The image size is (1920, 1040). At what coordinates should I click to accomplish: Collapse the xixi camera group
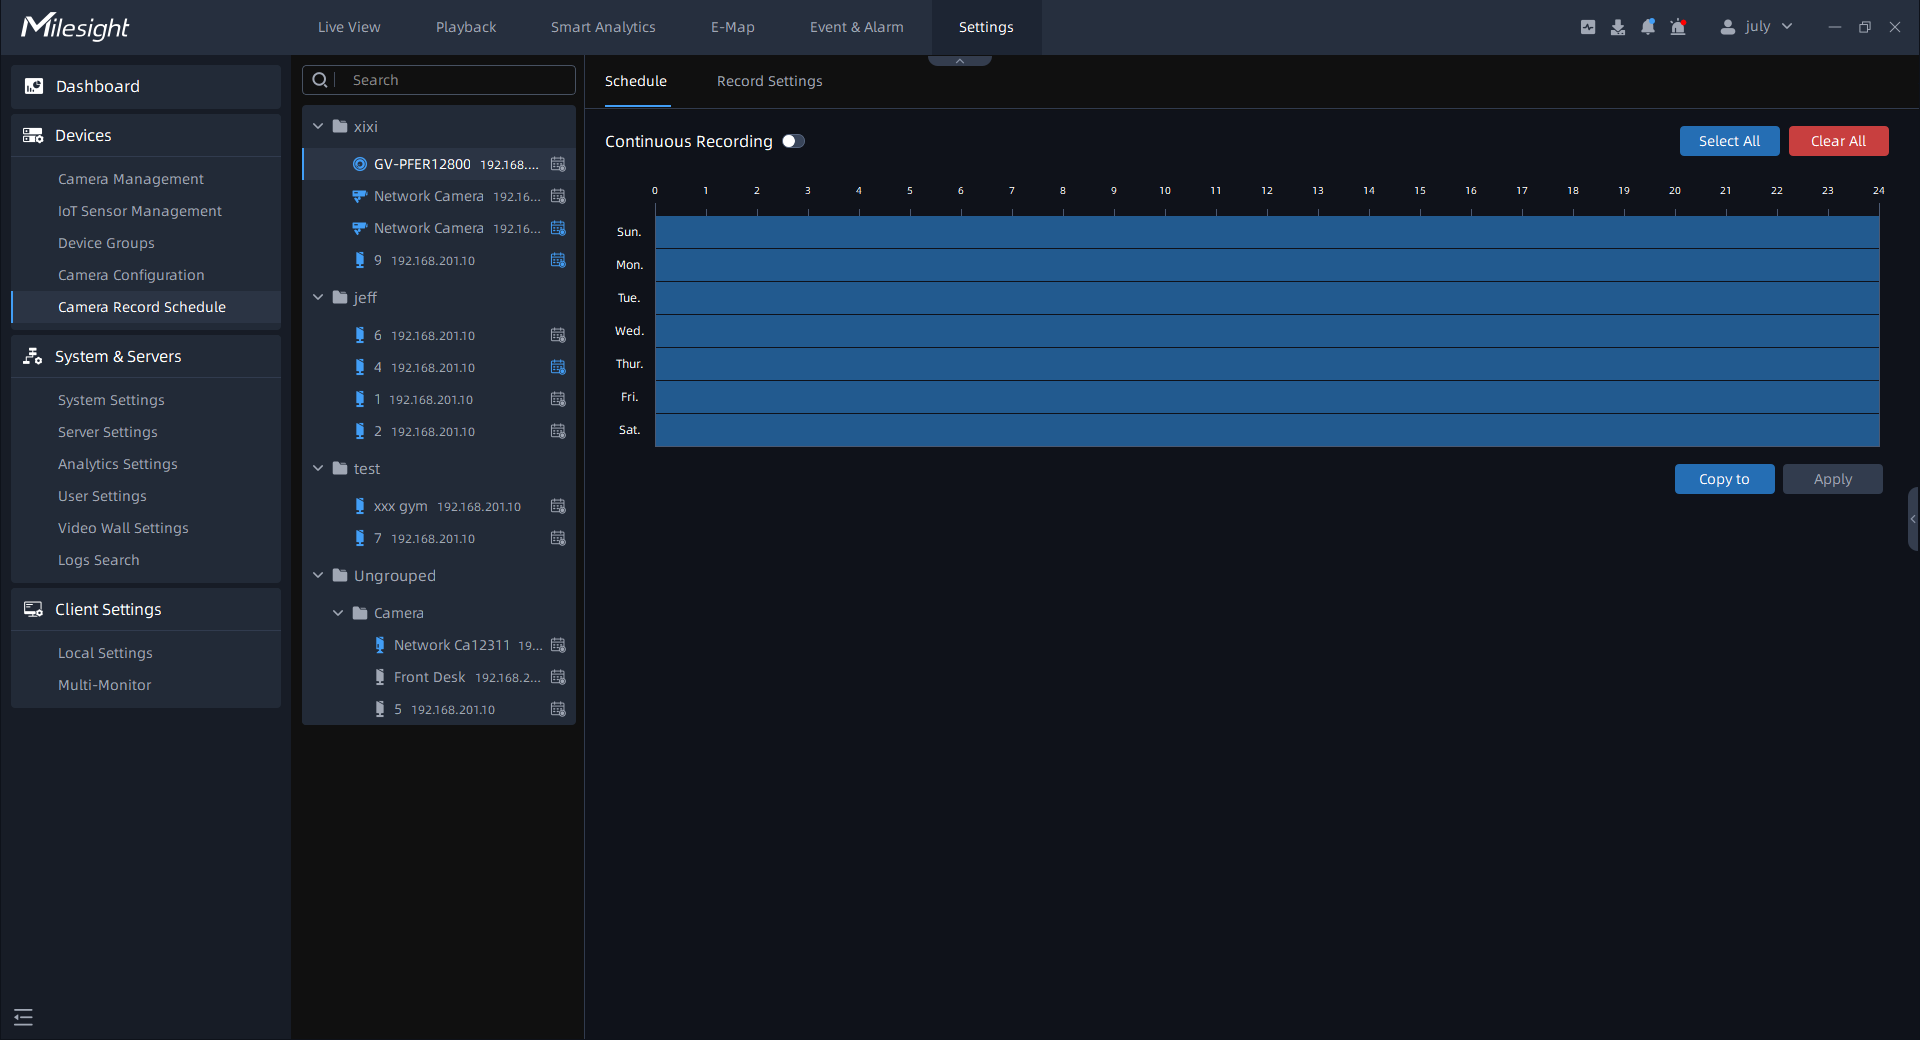point(318,127)
